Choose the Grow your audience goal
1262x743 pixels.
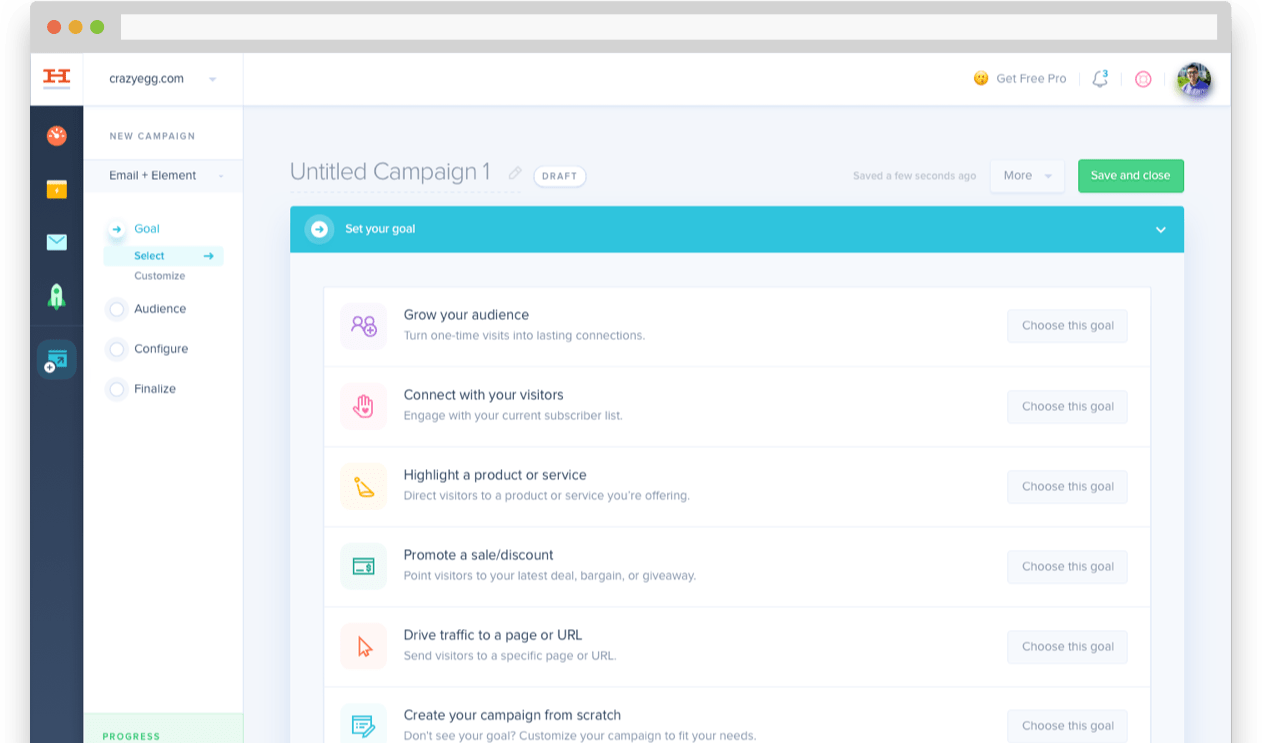(1067, 326)
